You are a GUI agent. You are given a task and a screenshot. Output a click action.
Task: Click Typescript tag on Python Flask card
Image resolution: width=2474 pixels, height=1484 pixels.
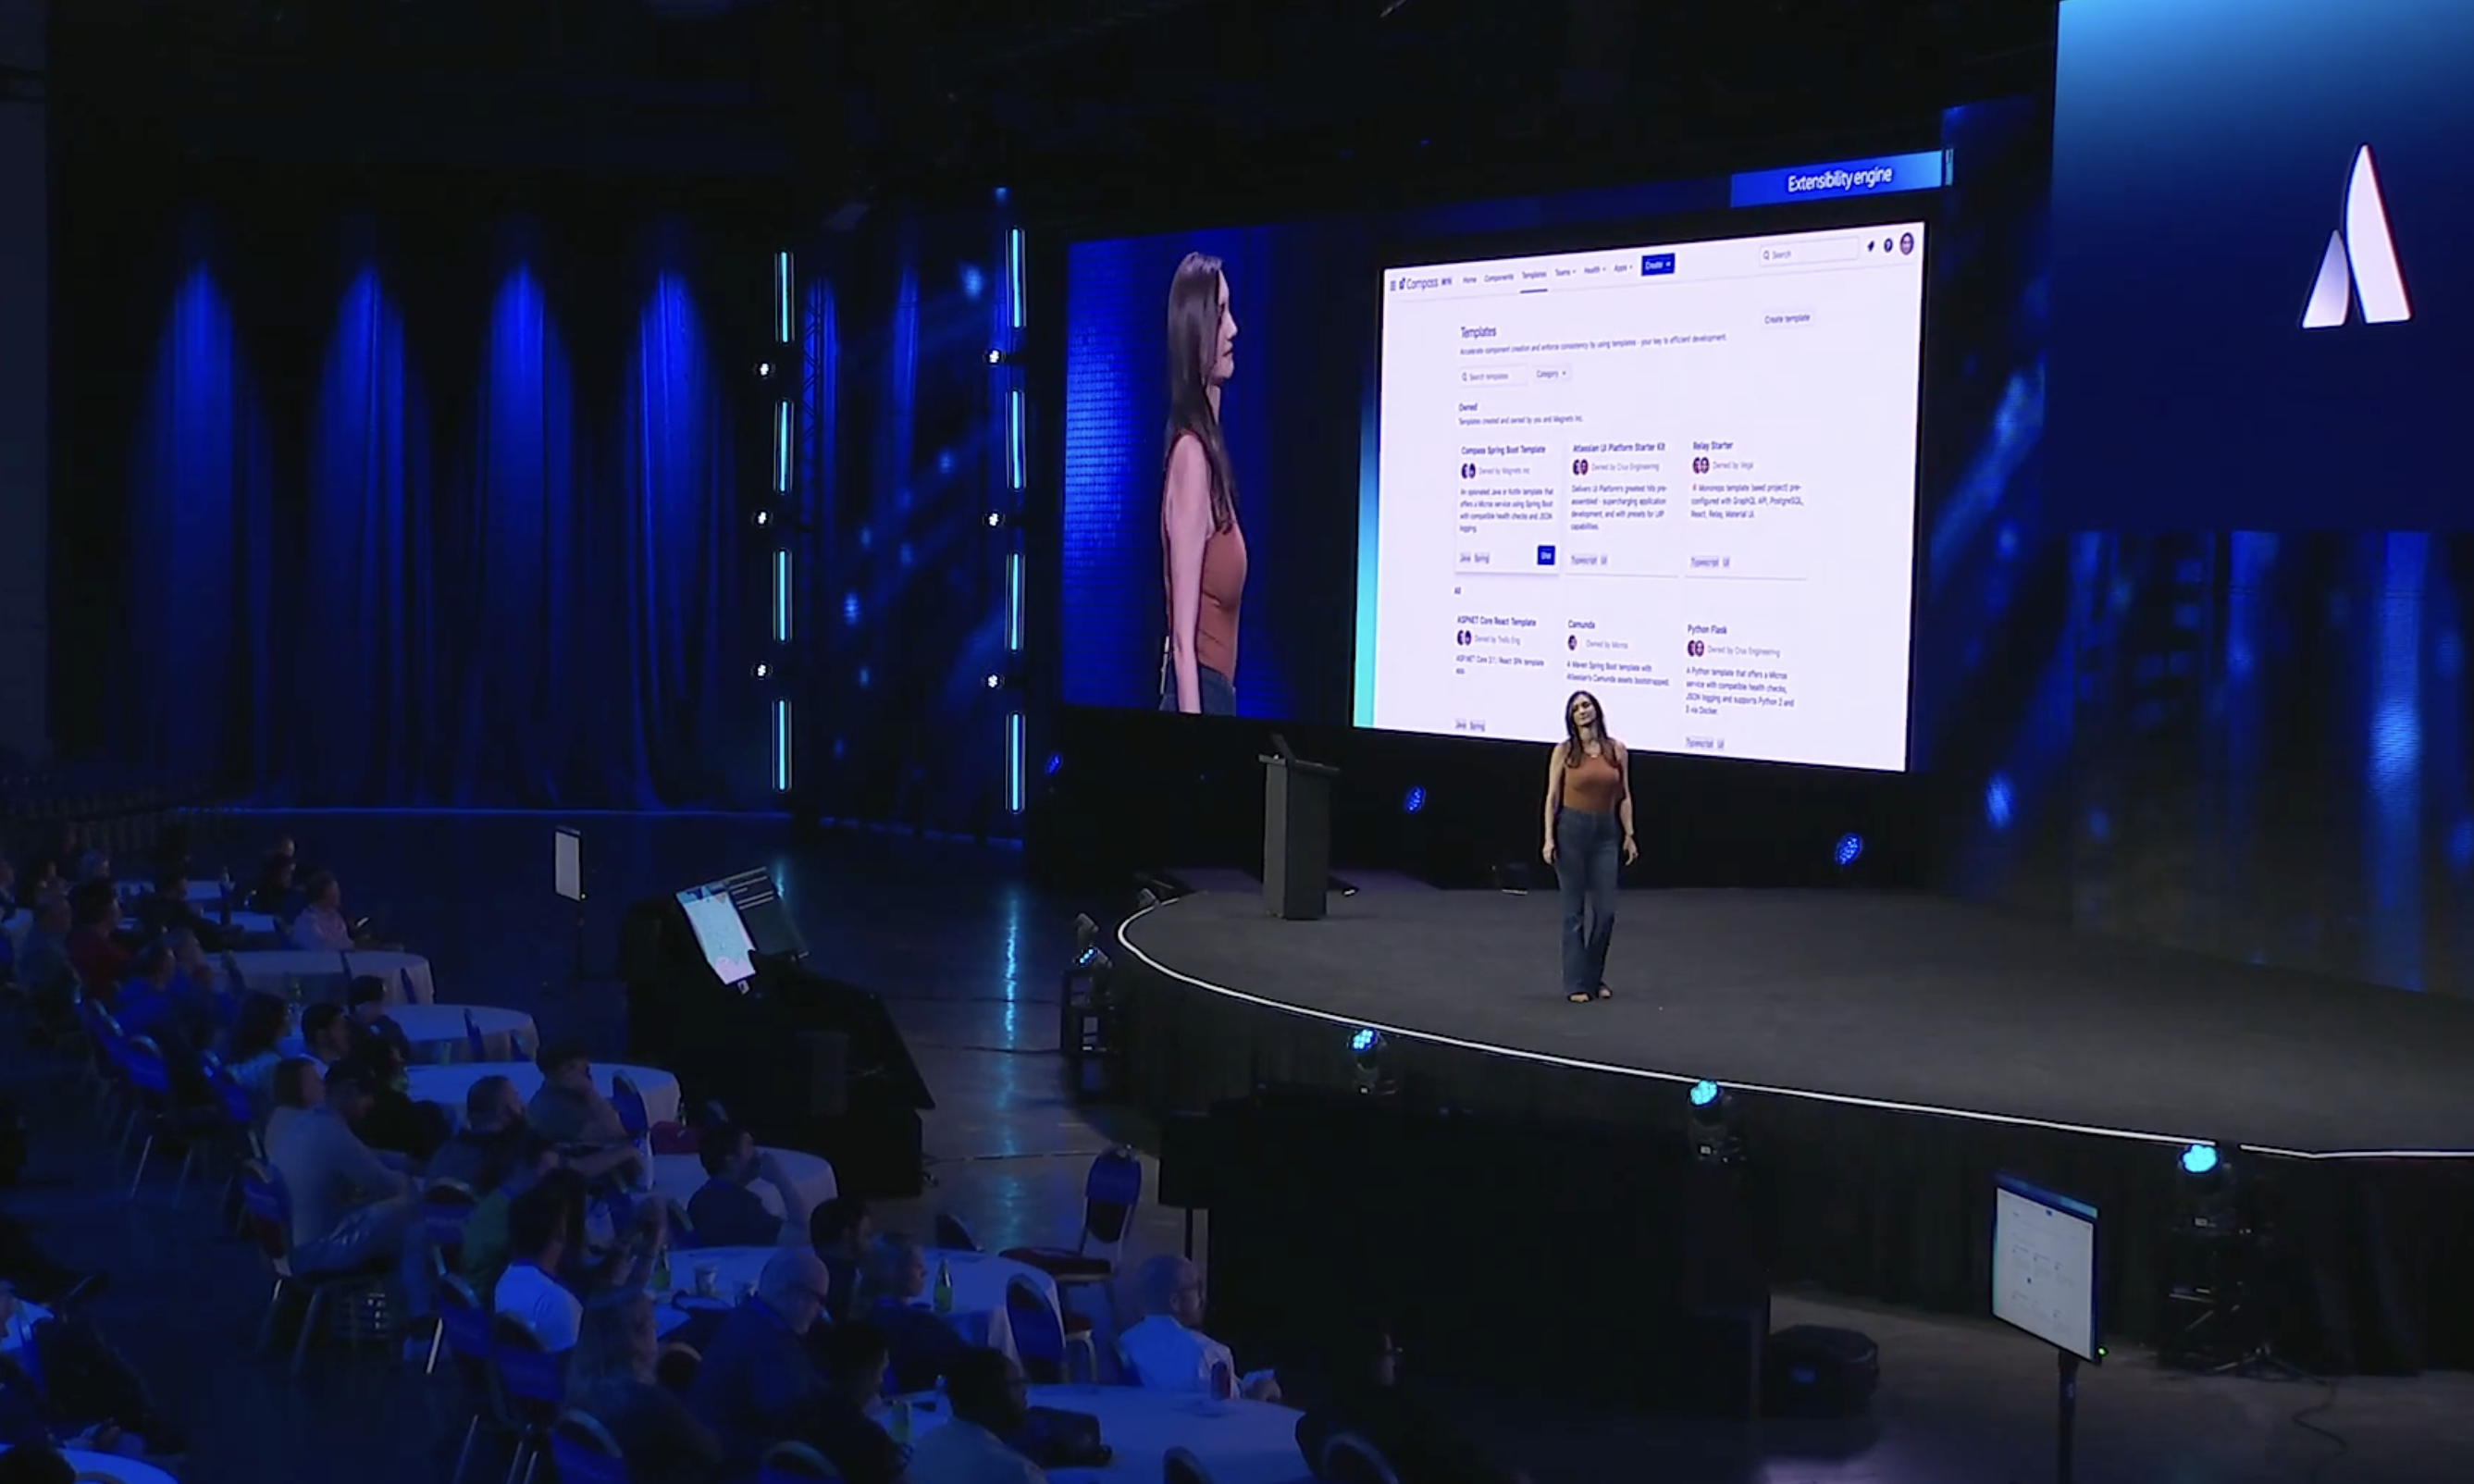(1700, 744)
